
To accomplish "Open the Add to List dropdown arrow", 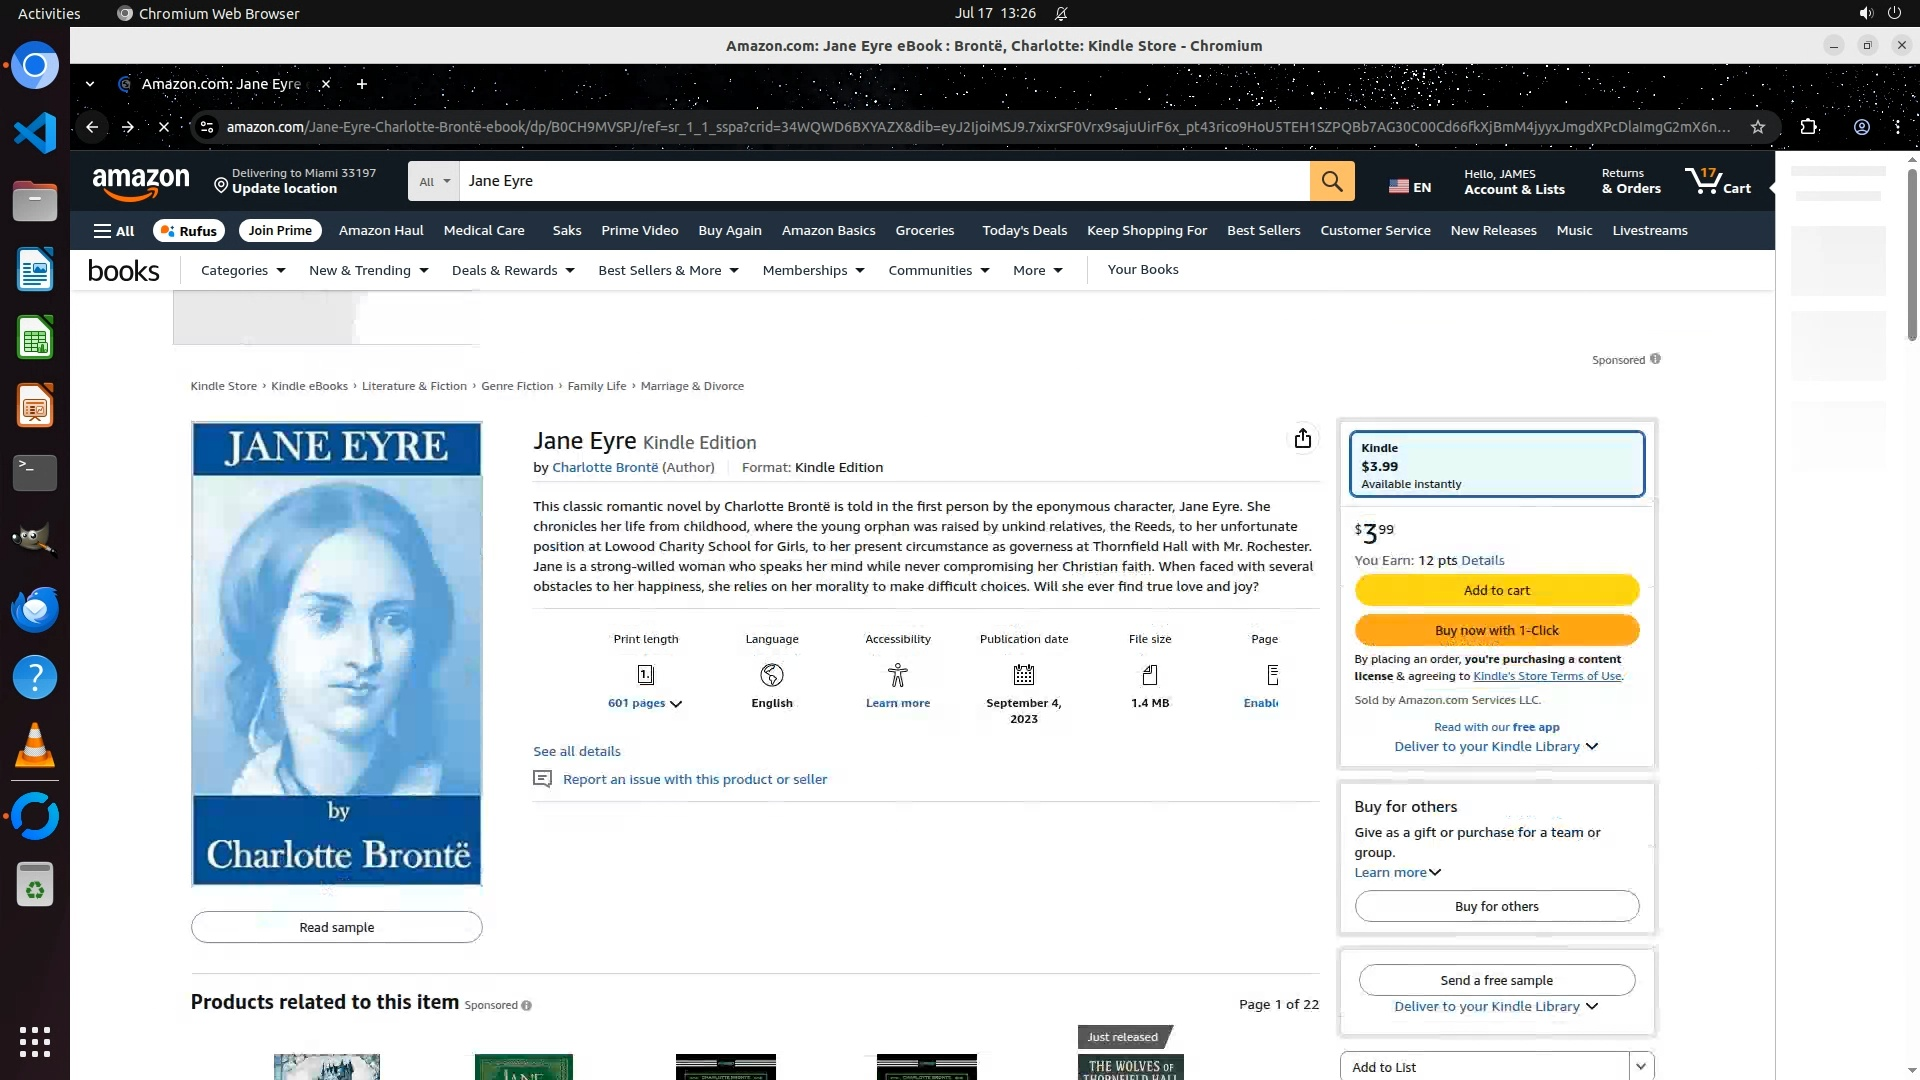I will click(1640, 1067).
